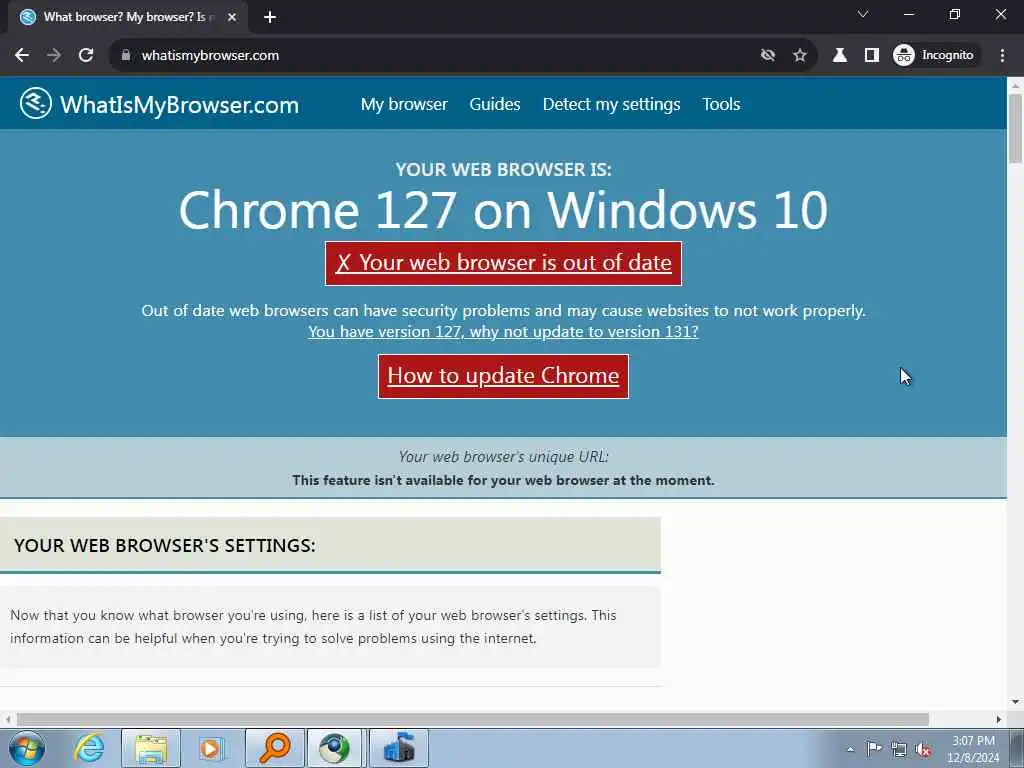Switch to the Chrome taskbar icon
This screenshot has height=768, width=1024.
click(x=334, y=748)
